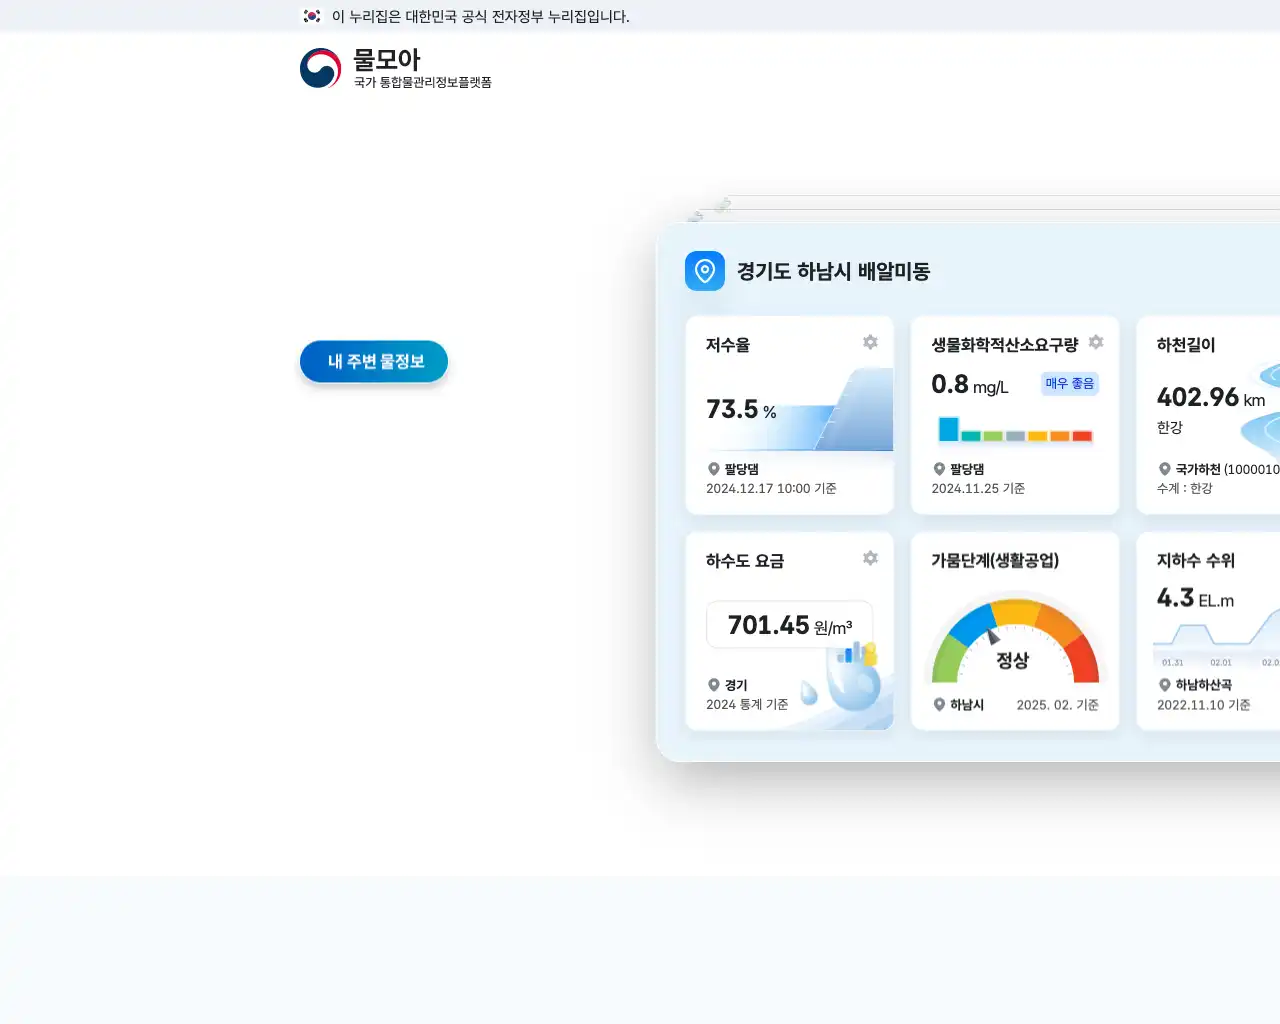Click the 4.3 EL.m groundwater value

coord(1195,598)
